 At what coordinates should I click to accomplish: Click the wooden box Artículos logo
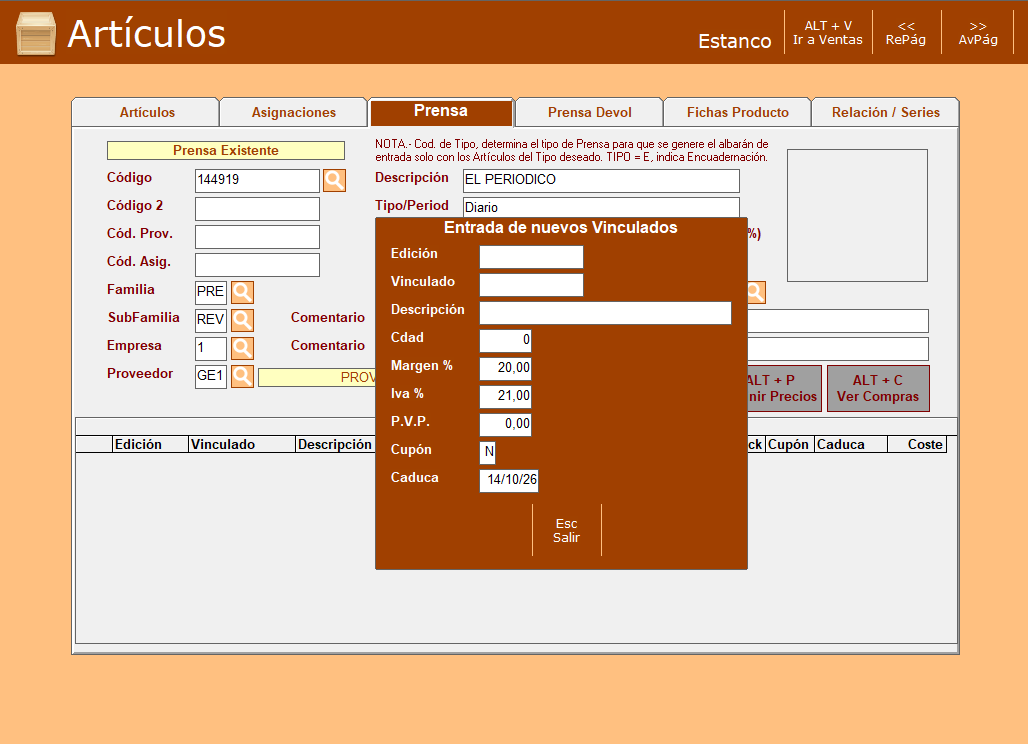click(35, 33)
